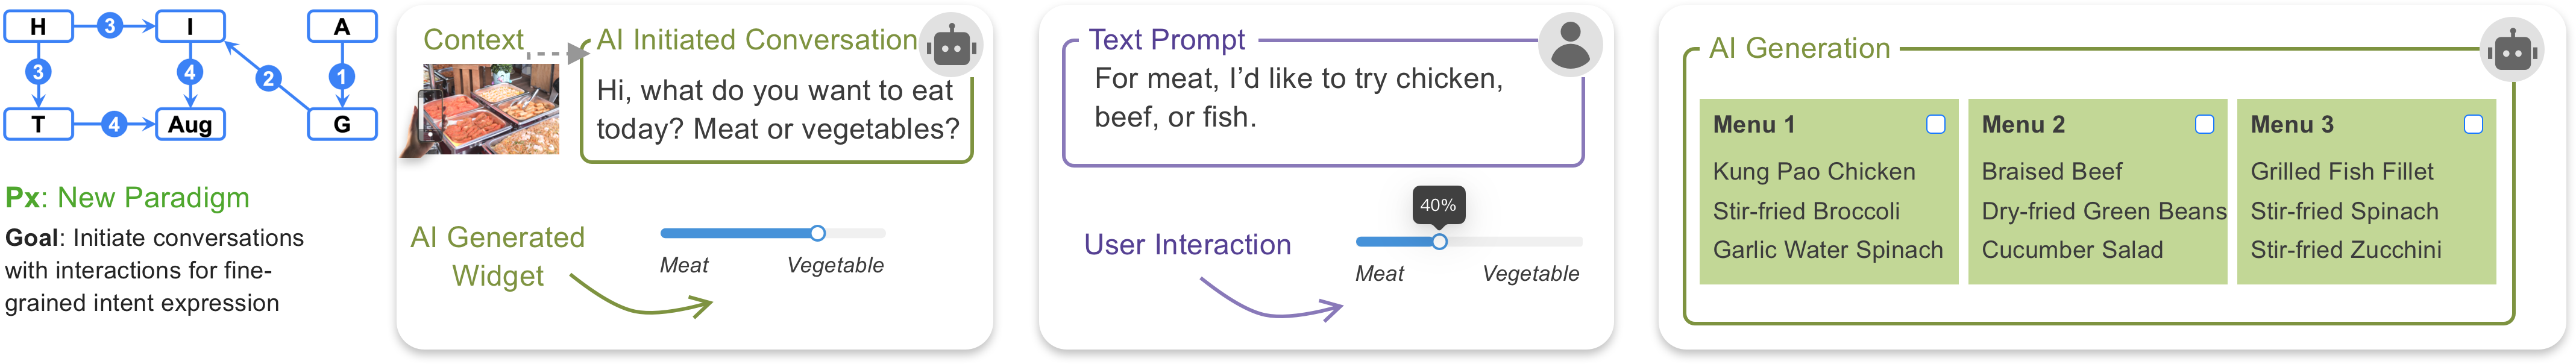Image resolution: width=2576 pixels, height=364 pixels.
Task: Click the Kung Pao Chicken menu item
Action: tap(1813, 172)
